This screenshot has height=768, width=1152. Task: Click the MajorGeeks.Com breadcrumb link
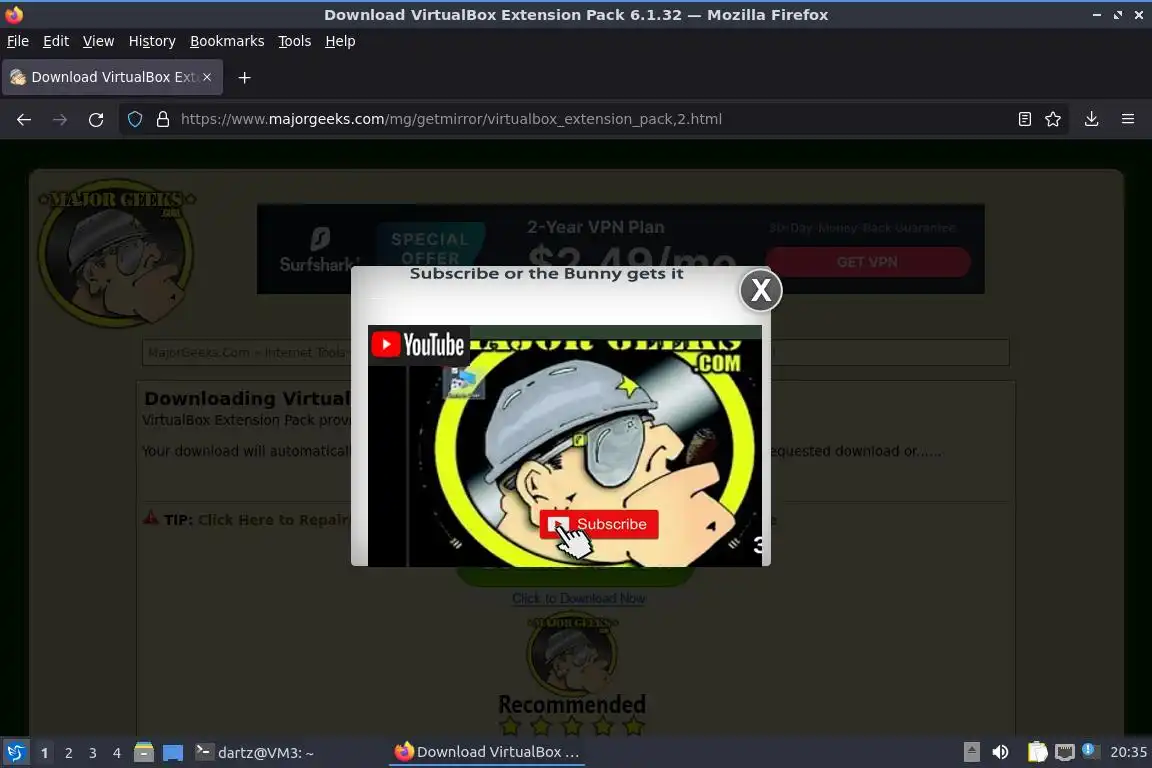199,353
